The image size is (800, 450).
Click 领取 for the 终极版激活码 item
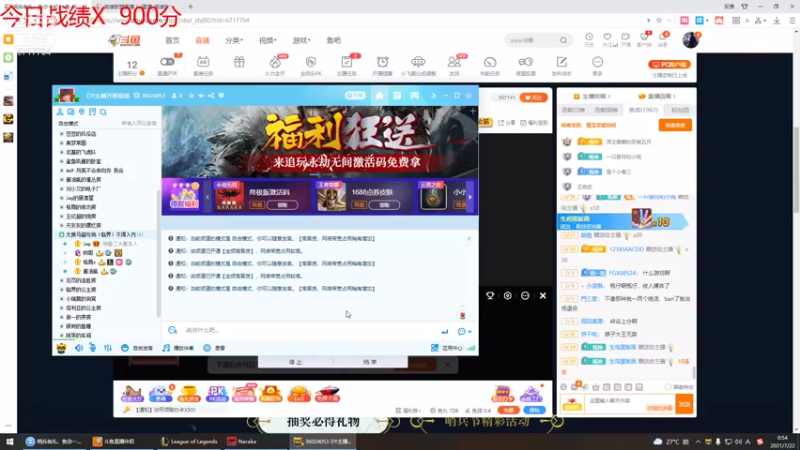click(x=282, y=205)
